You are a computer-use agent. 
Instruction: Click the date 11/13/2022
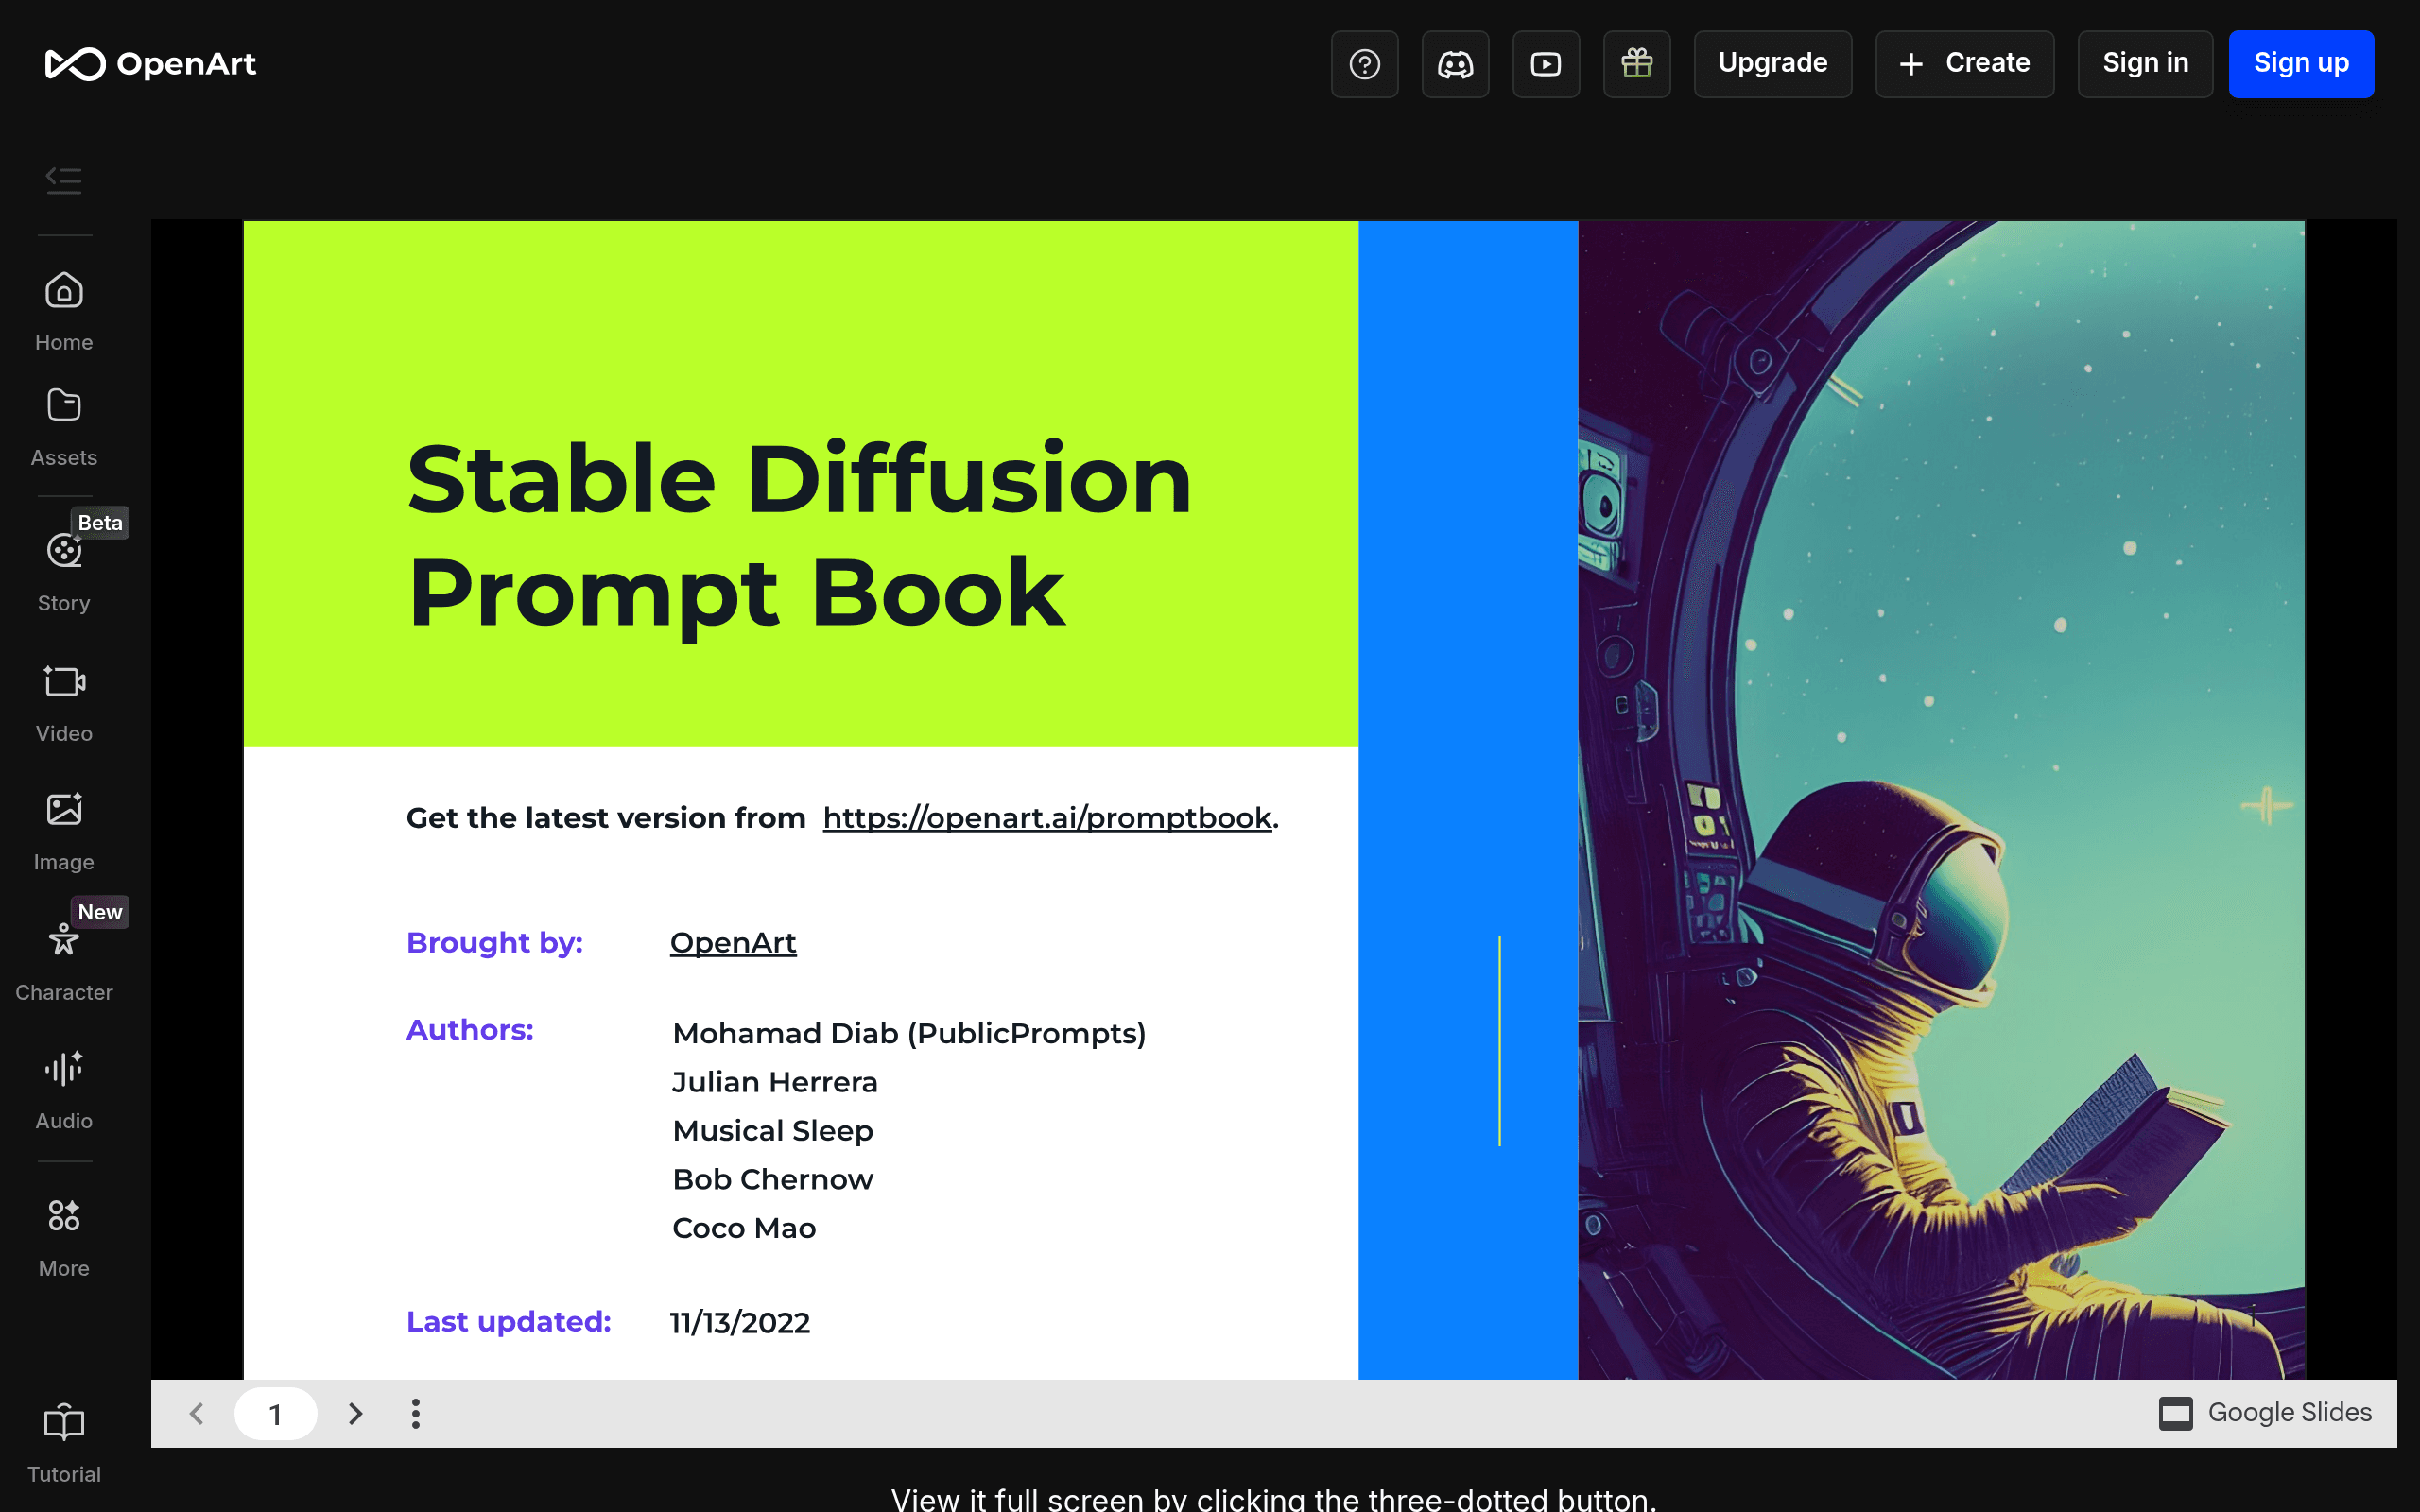740,1322
